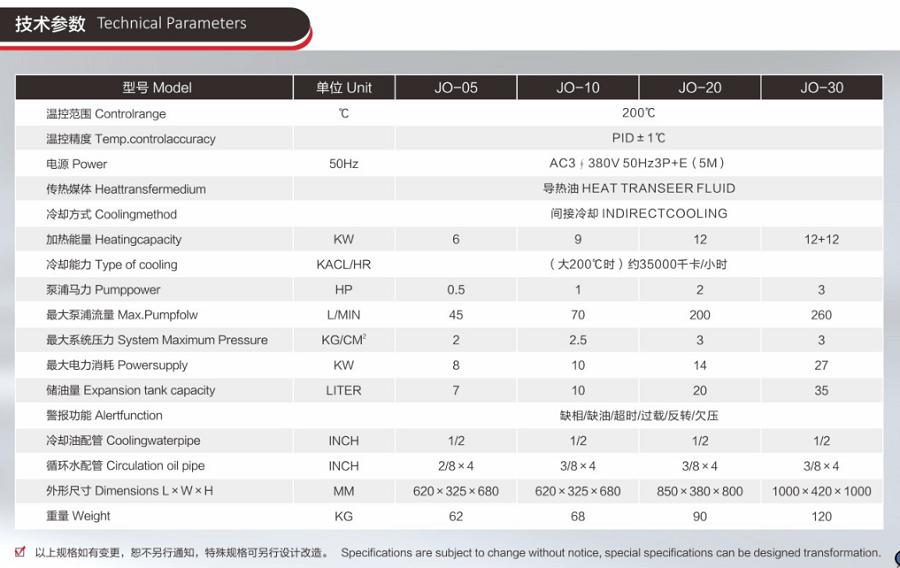Screen dimensions: 900x568
Task: Click the JO-10 column header
Action: [577, 88]
